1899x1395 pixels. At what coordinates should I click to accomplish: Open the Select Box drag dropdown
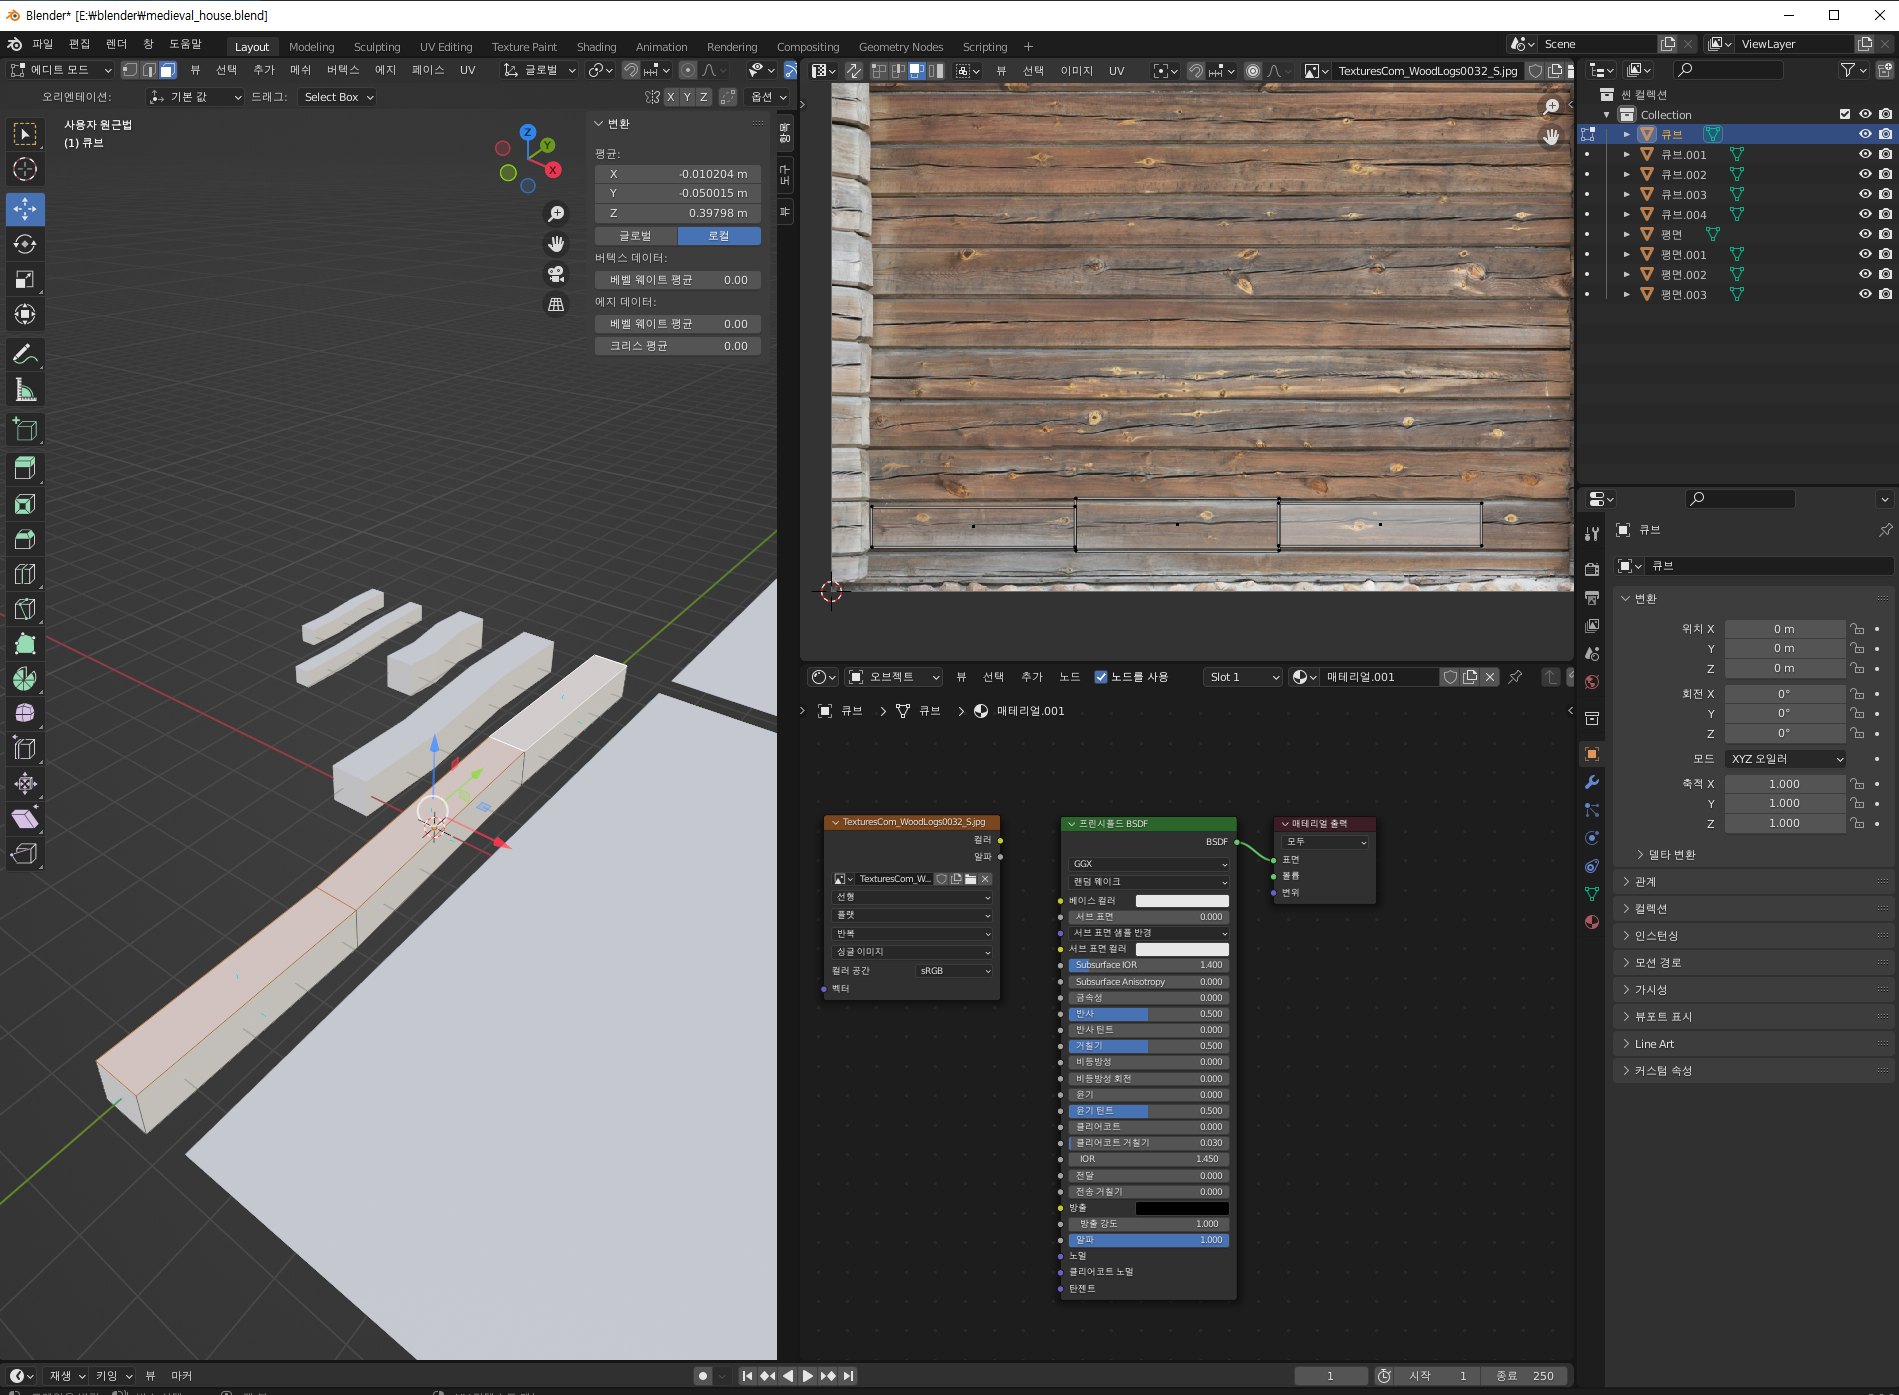click(x=339, y=97)
